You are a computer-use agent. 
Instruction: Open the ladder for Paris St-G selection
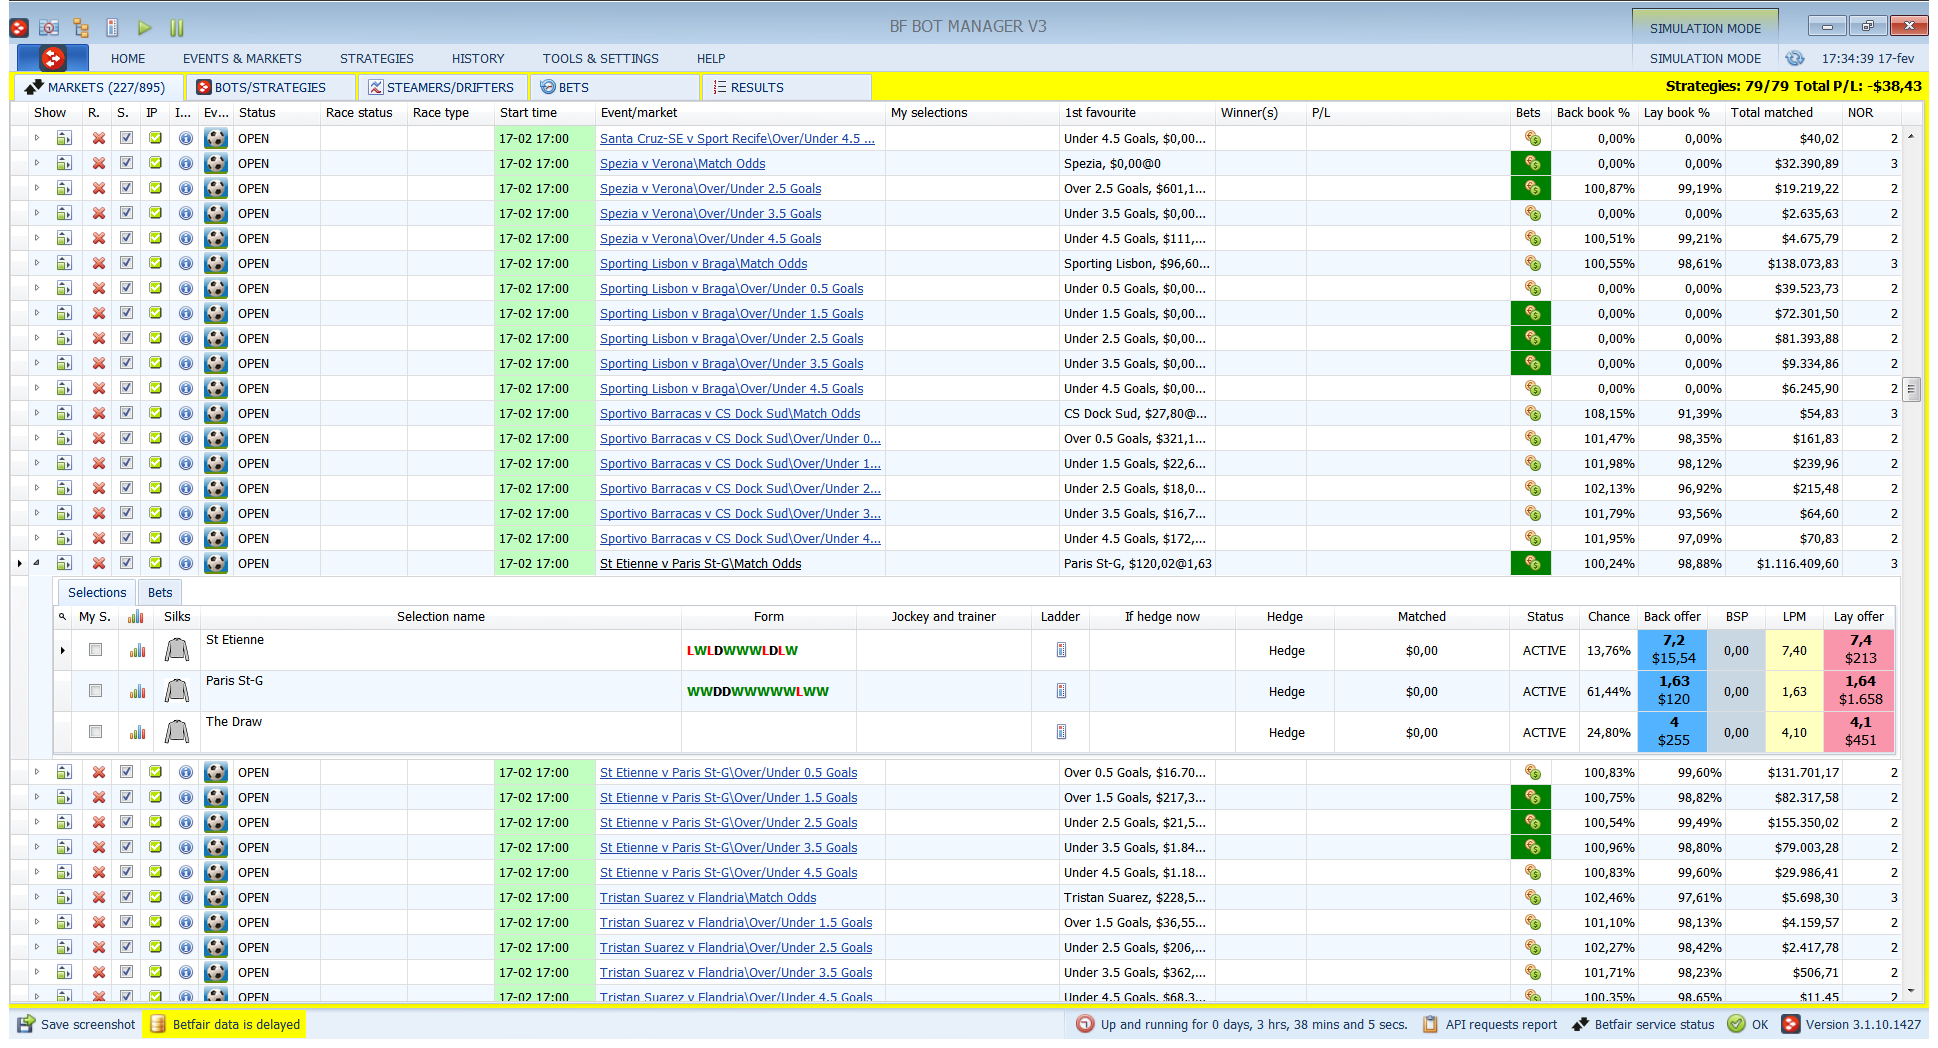(1061, 691)
